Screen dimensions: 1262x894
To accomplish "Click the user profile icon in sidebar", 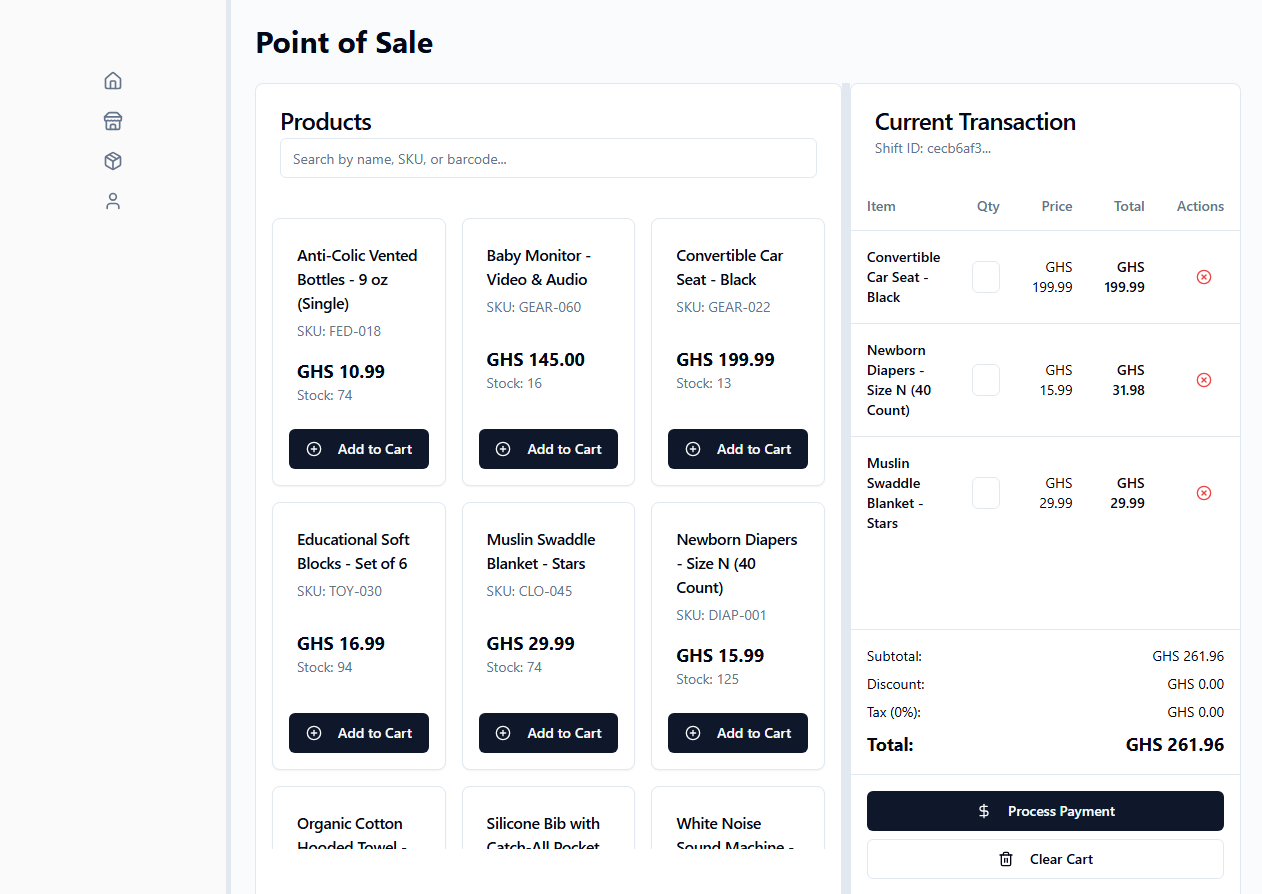I will tap(112, 200).
